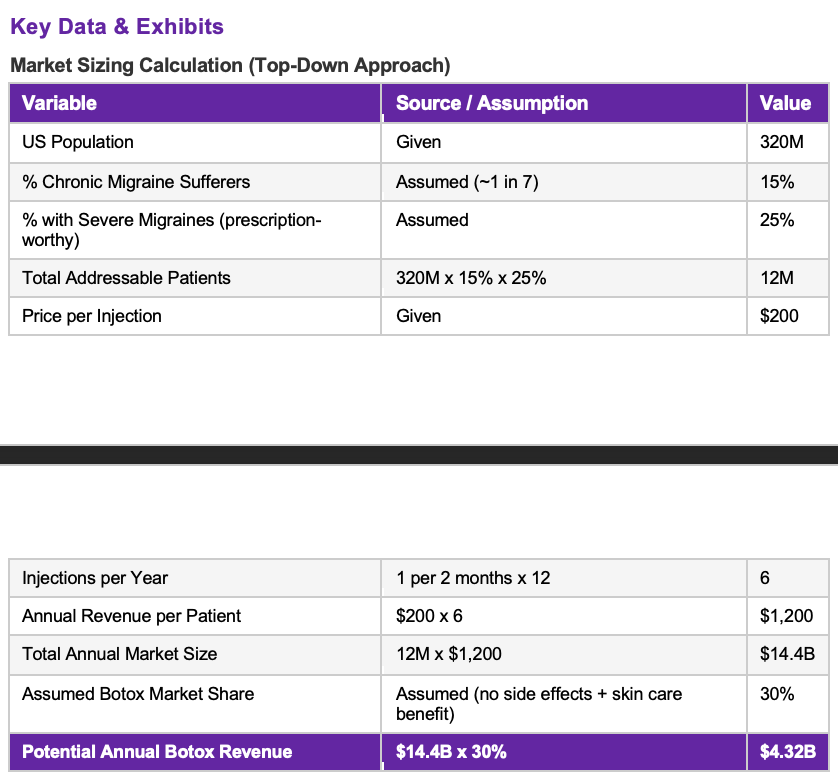Click the Assumed Botox Market Share cell
The width and height of the screenshot is (838, 778).
pos(195,703)
